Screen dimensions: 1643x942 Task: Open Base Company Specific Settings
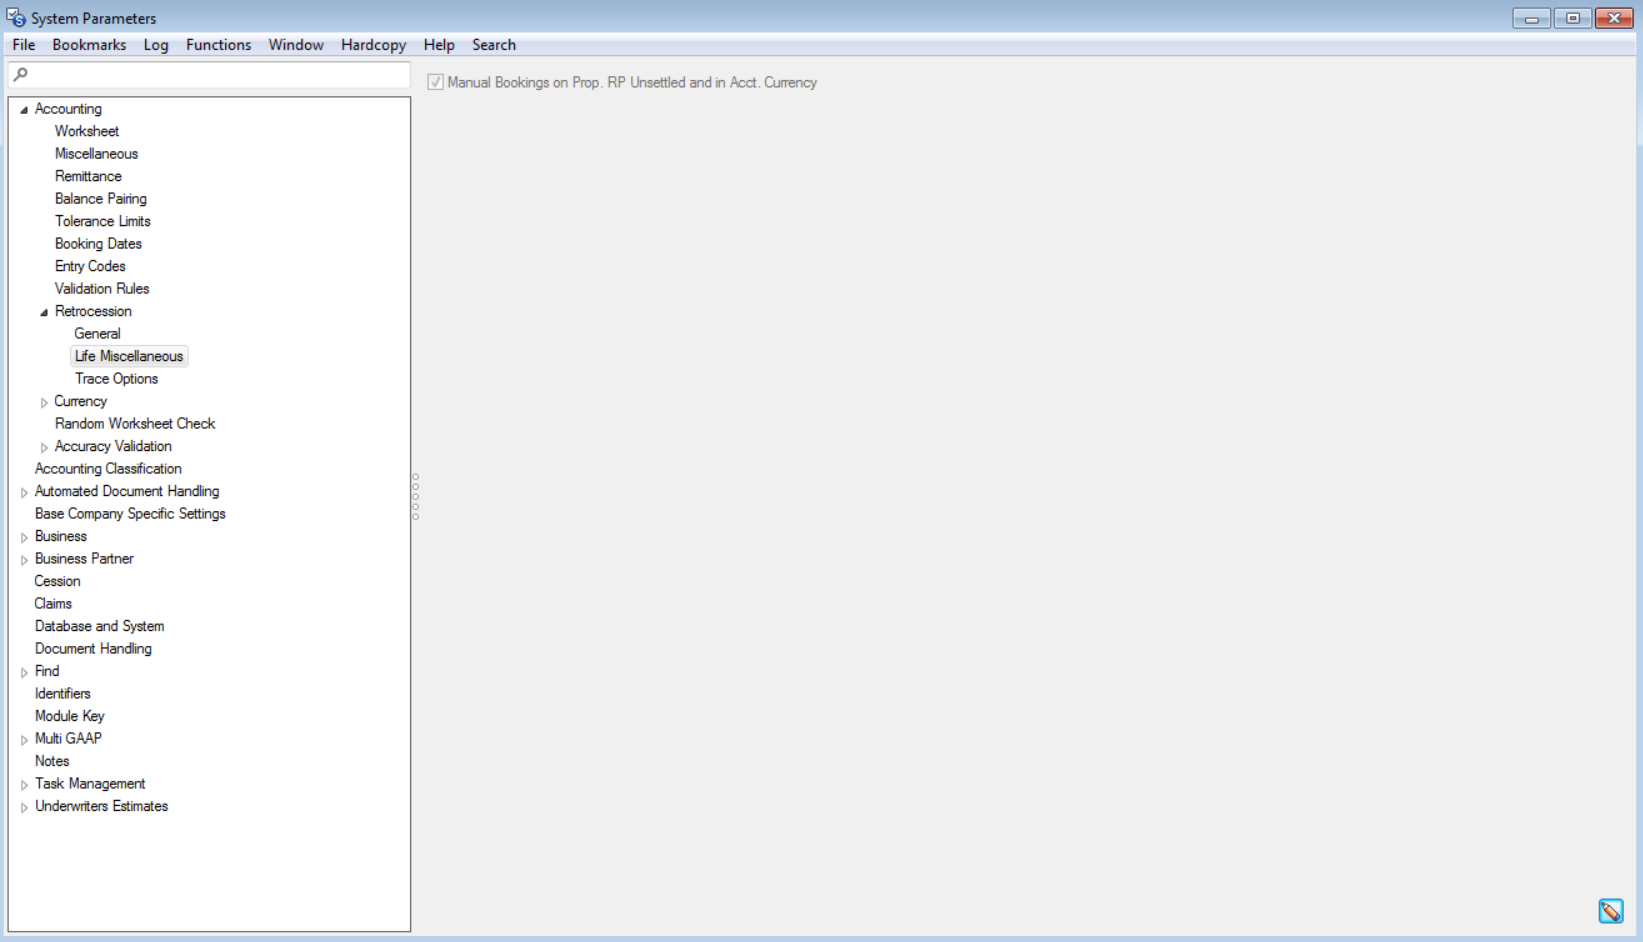[130, 514]
